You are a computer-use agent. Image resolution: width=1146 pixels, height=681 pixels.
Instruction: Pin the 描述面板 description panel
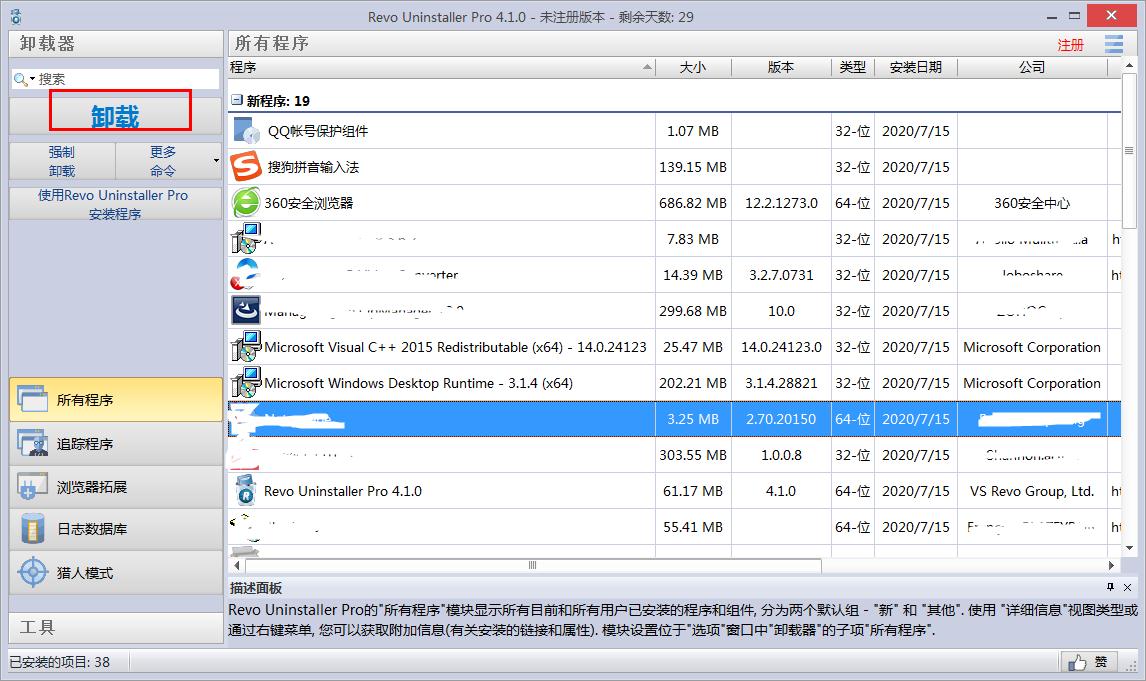tap(1108, 585)
